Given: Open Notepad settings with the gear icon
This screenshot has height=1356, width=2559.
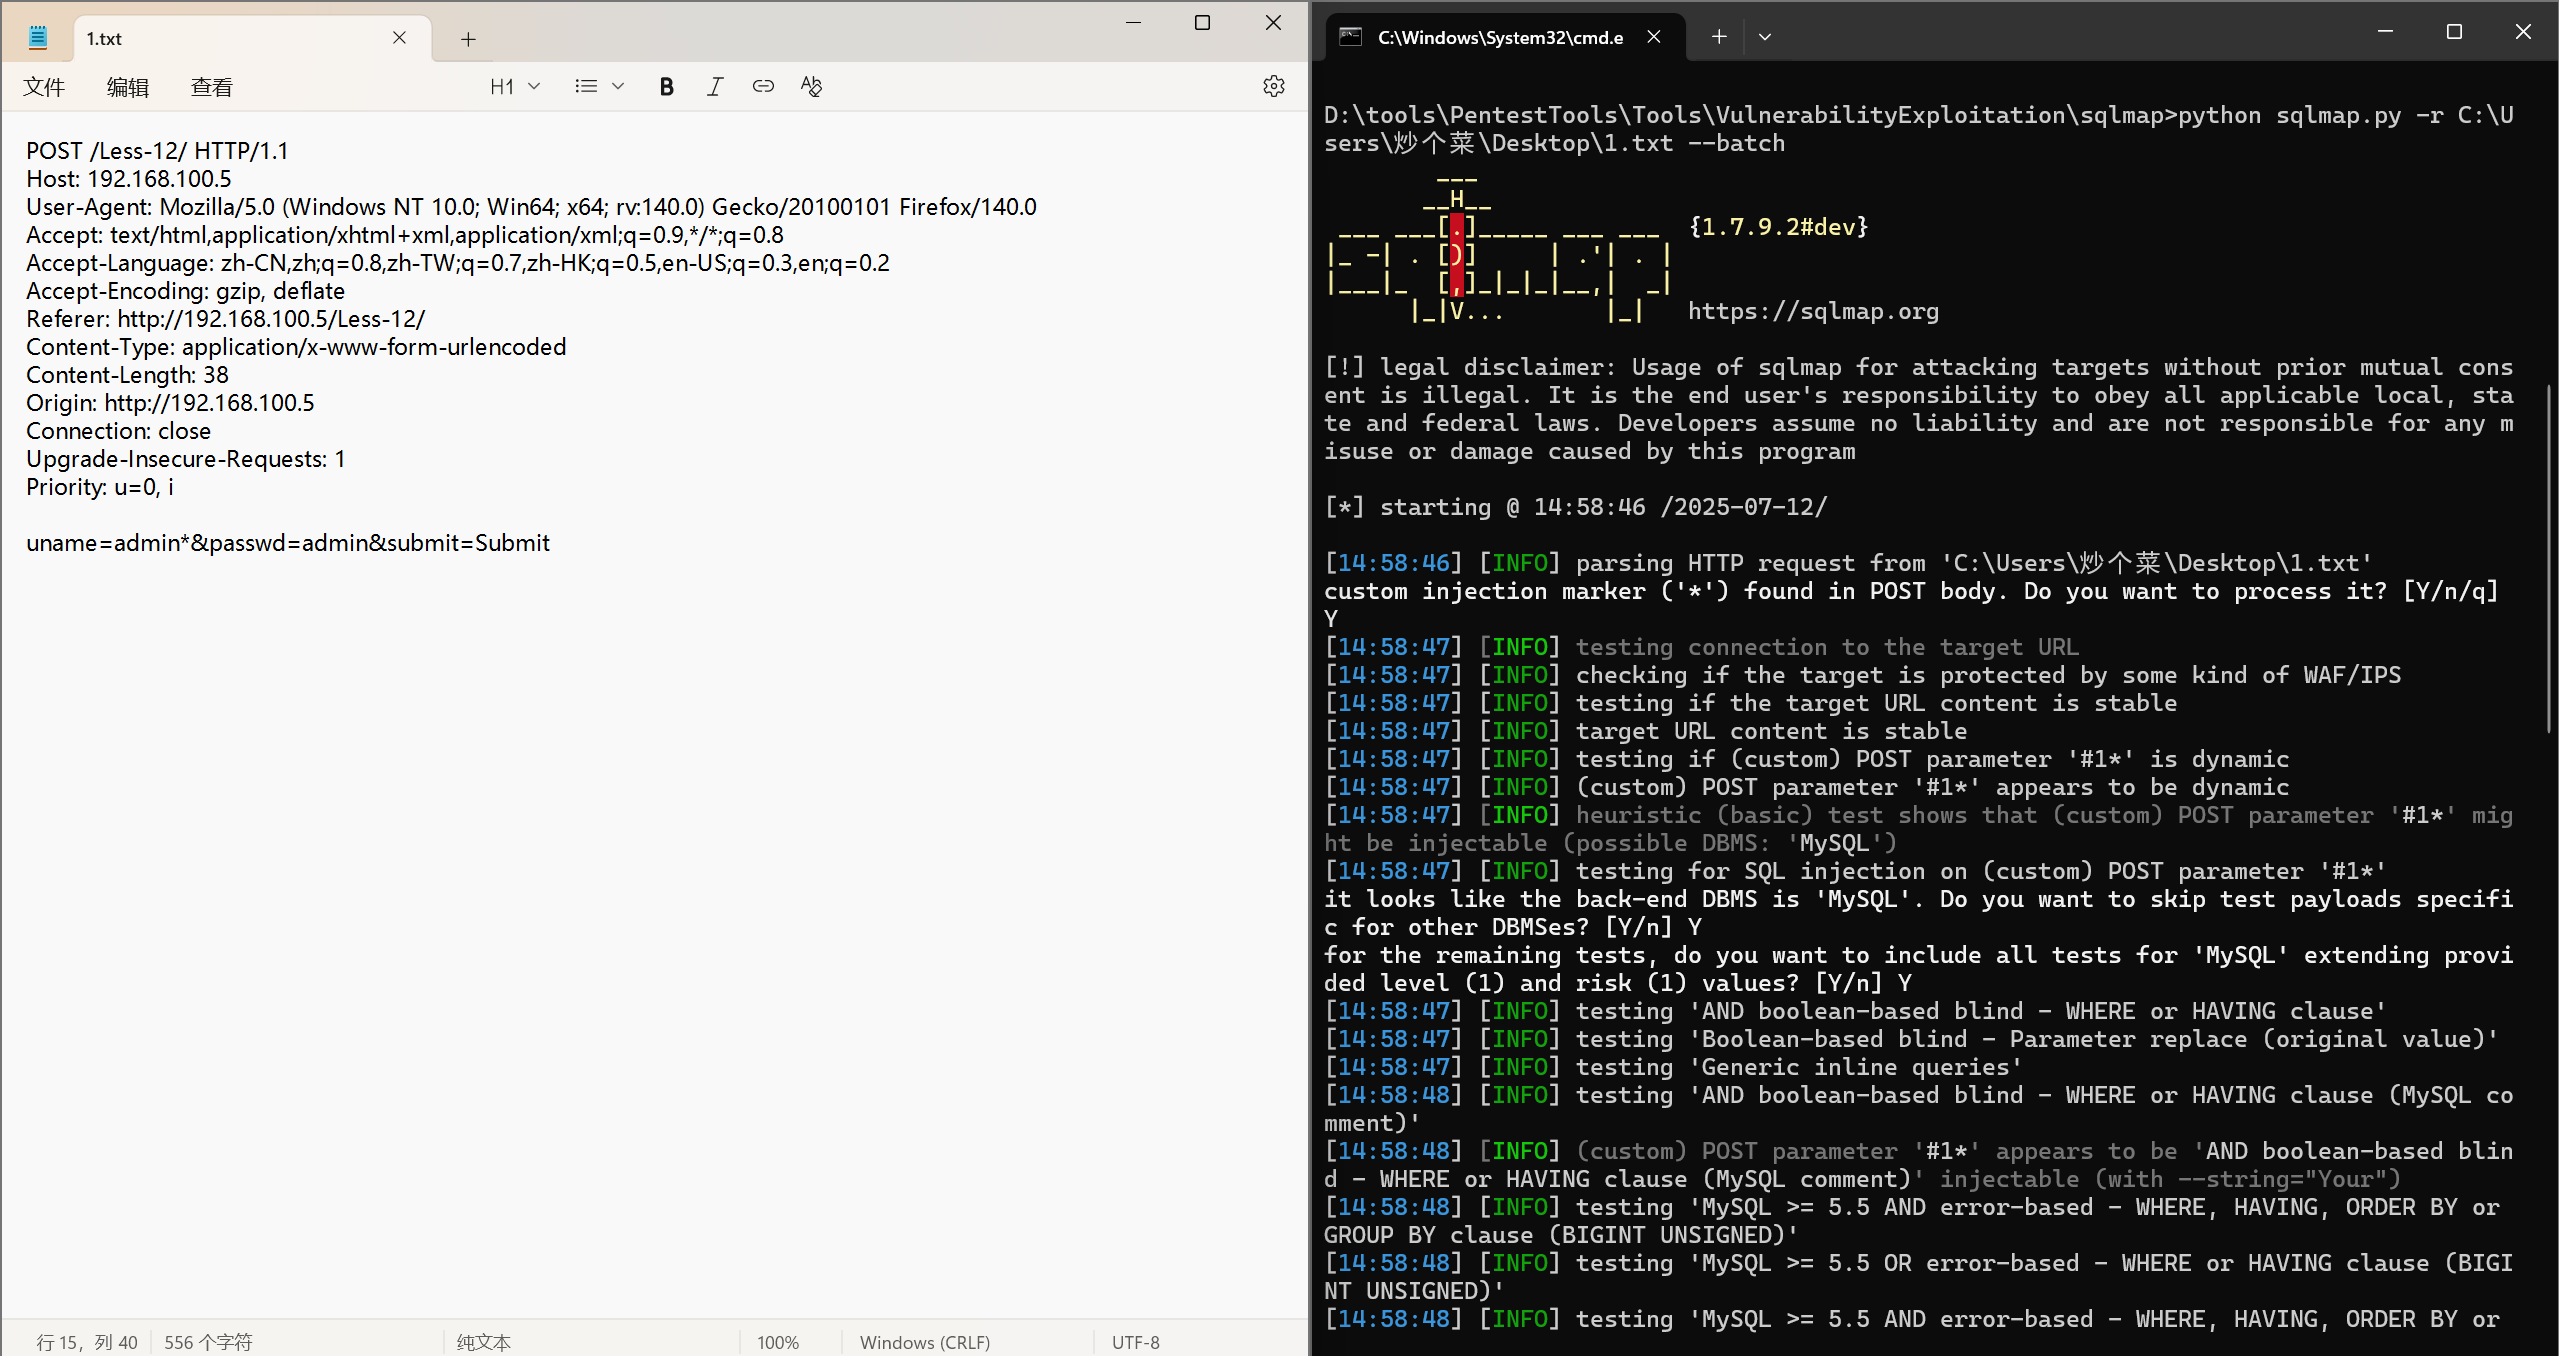Looking at the screenshot, I should coord(1273,86).
